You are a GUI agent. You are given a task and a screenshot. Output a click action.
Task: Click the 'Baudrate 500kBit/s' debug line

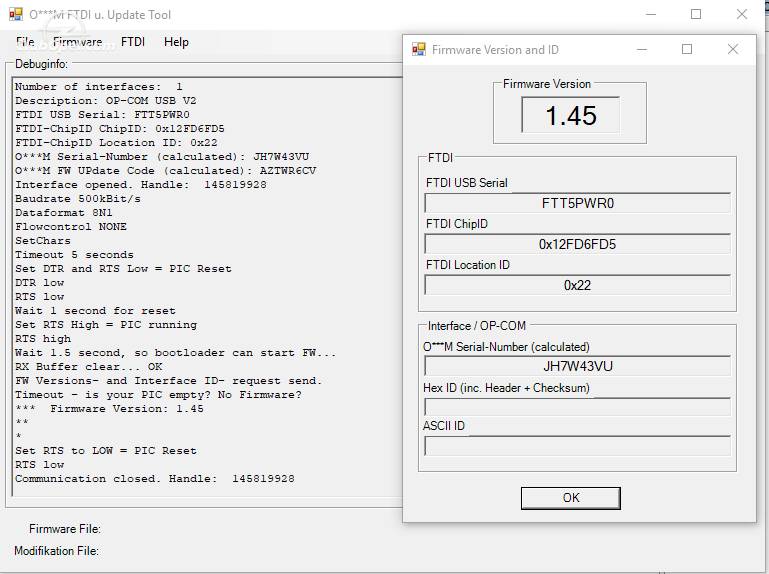[x=77, y=199]
